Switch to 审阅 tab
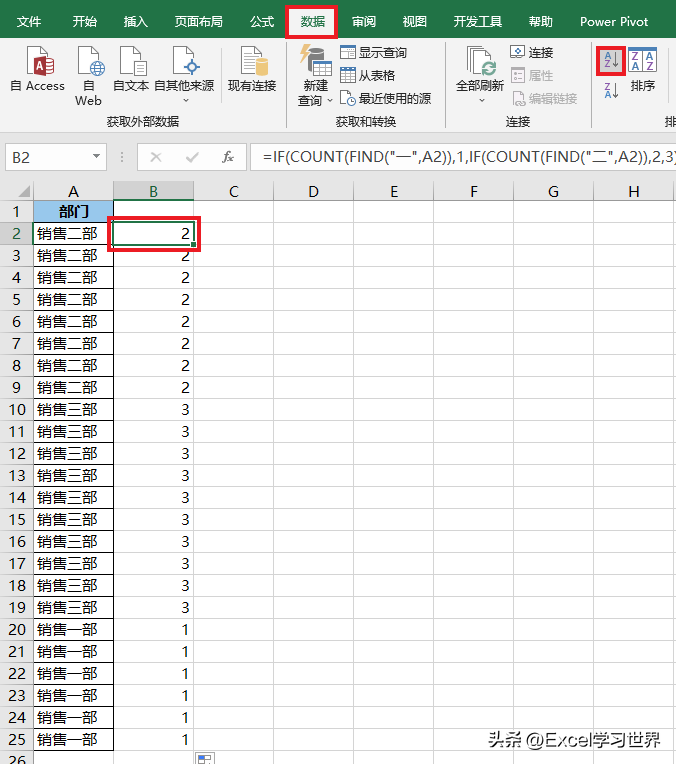This screenshot has width=676, height=764. click(364, 21)
